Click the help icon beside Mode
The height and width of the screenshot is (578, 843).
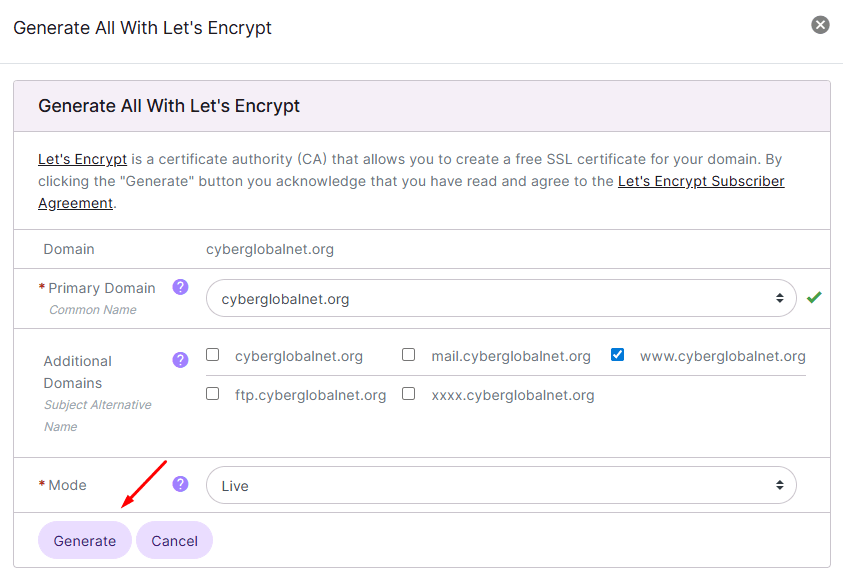(180, 484)
